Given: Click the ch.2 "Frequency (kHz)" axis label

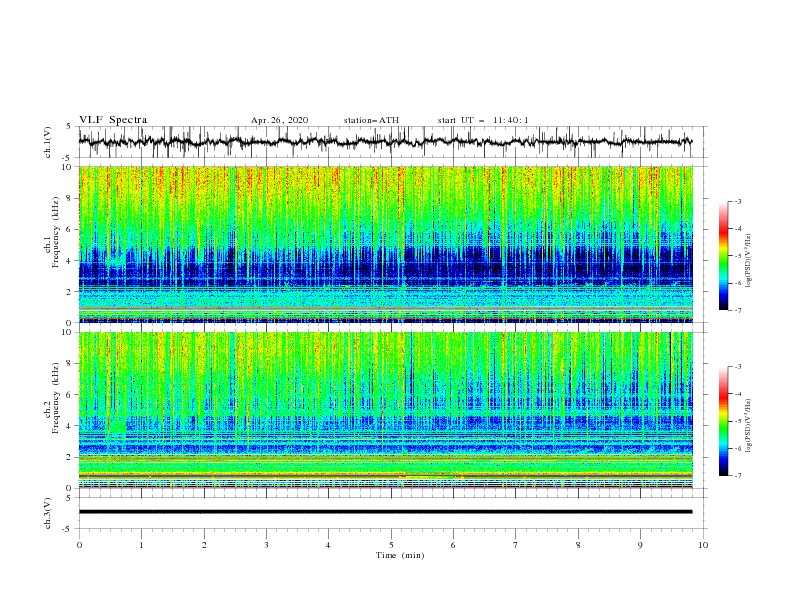Looking at the screenshot, I should coord(56,398).
